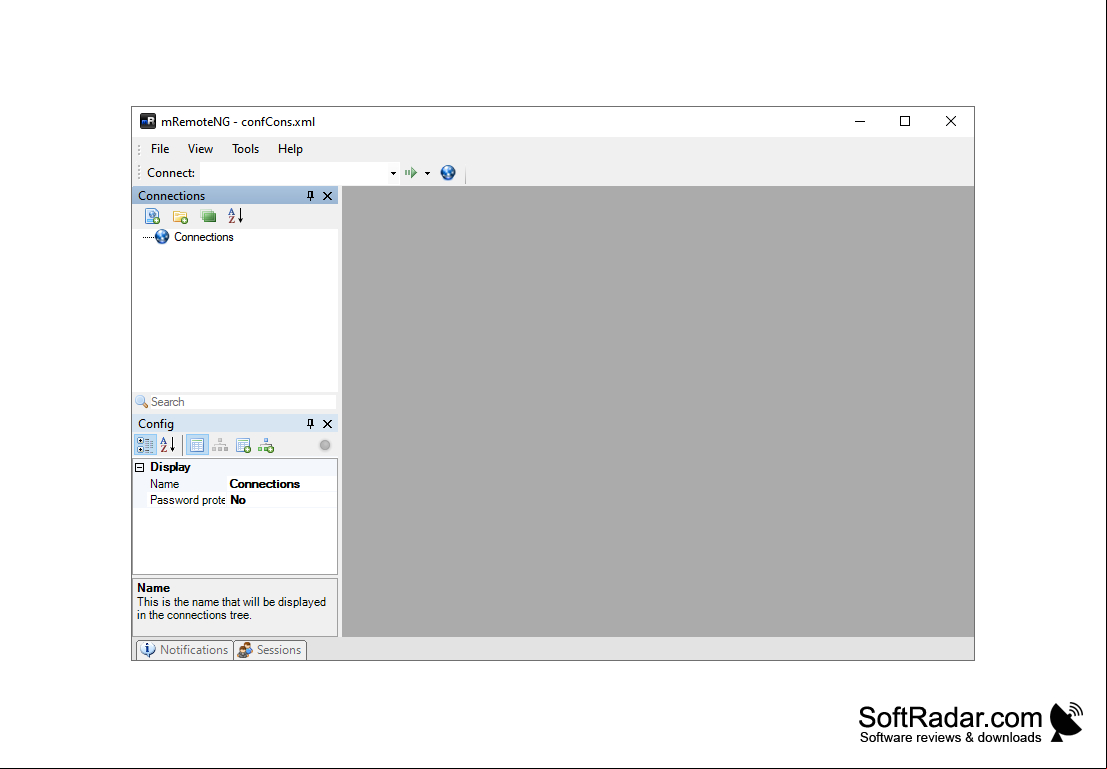Click the Connect address input field

pyautogui.click(x=294, y=173)
